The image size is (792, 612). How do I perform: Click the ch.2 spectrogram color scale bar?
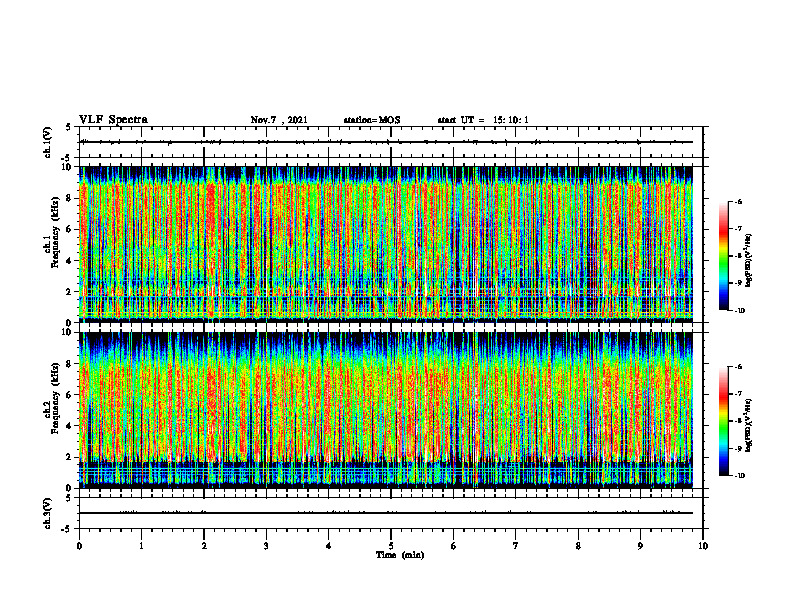click(x=723, y=421)
